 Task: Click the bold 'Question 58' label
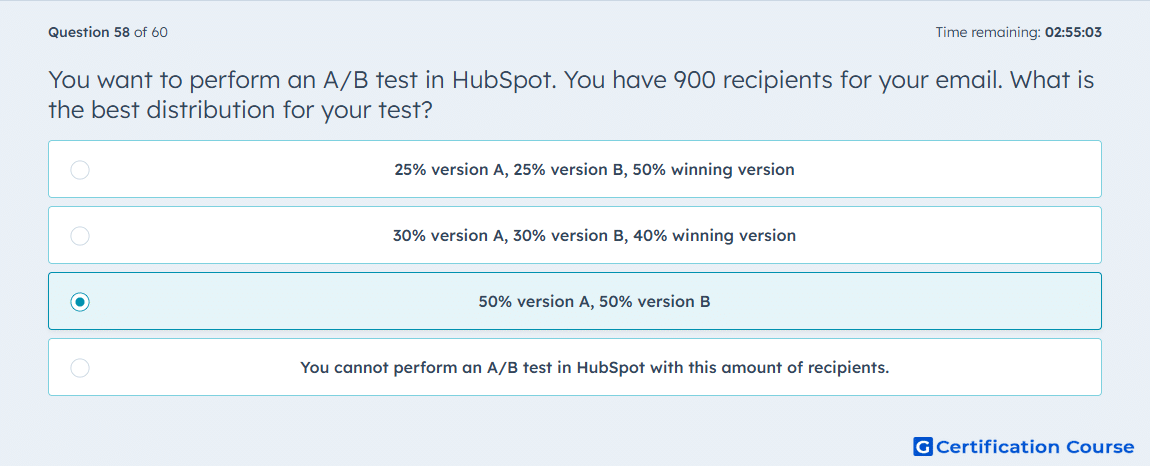tap(89, 32)
